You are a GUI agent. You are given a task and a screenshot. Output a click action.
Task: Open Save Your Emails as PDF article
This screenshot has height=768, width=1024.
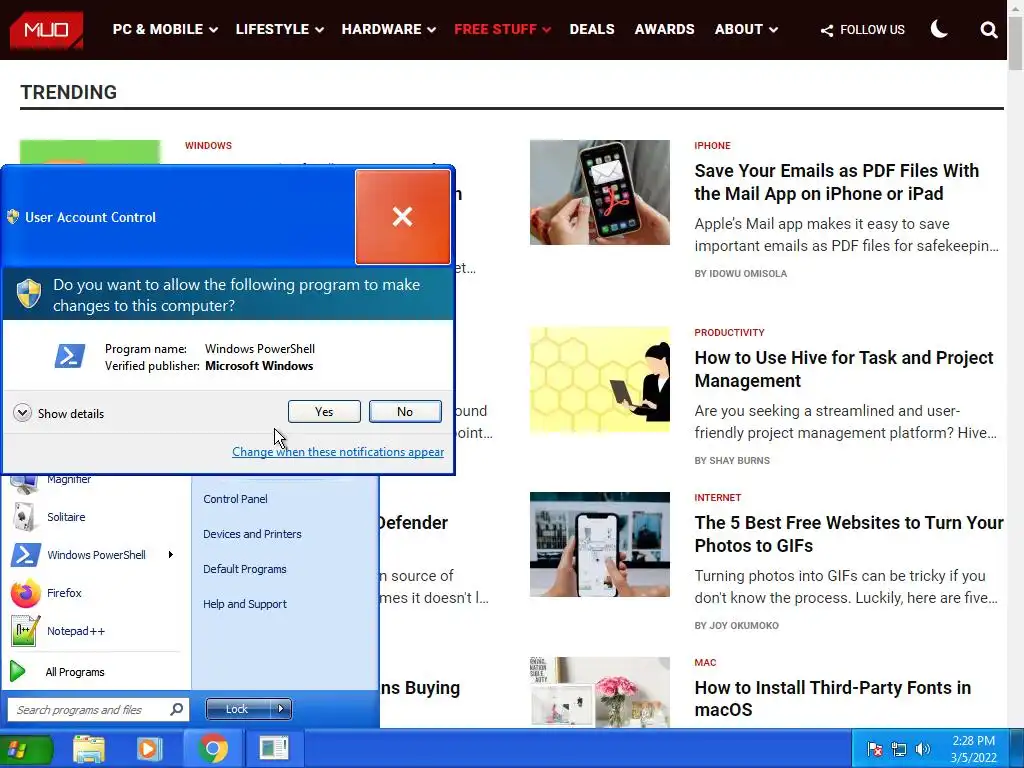[837, 182]
